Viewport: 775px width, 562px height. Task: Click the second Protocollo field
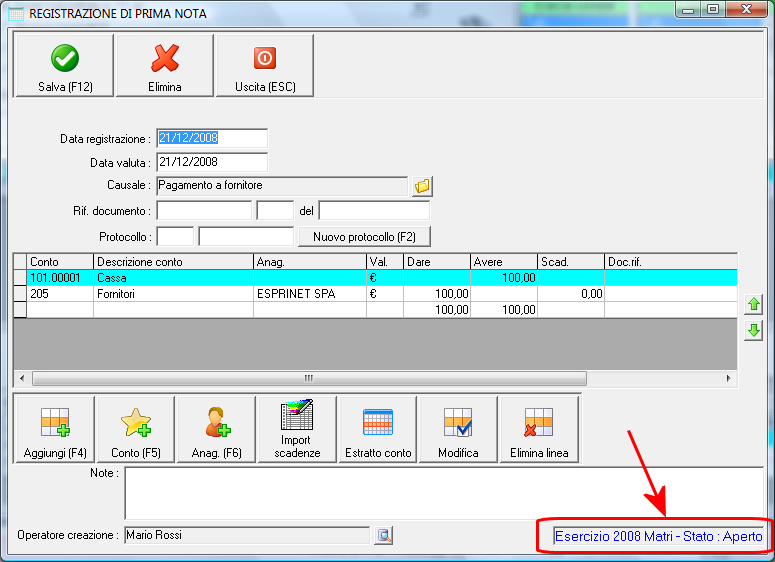click(x=246, y=236)
